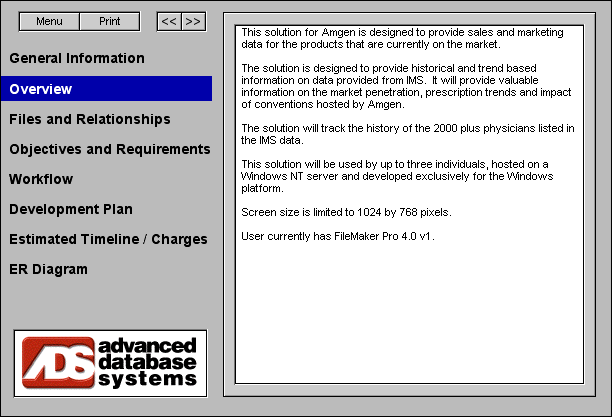Click the line 'of conventions hosted by Amgen.'
The image size is (612, 417).
click(323, 104)
